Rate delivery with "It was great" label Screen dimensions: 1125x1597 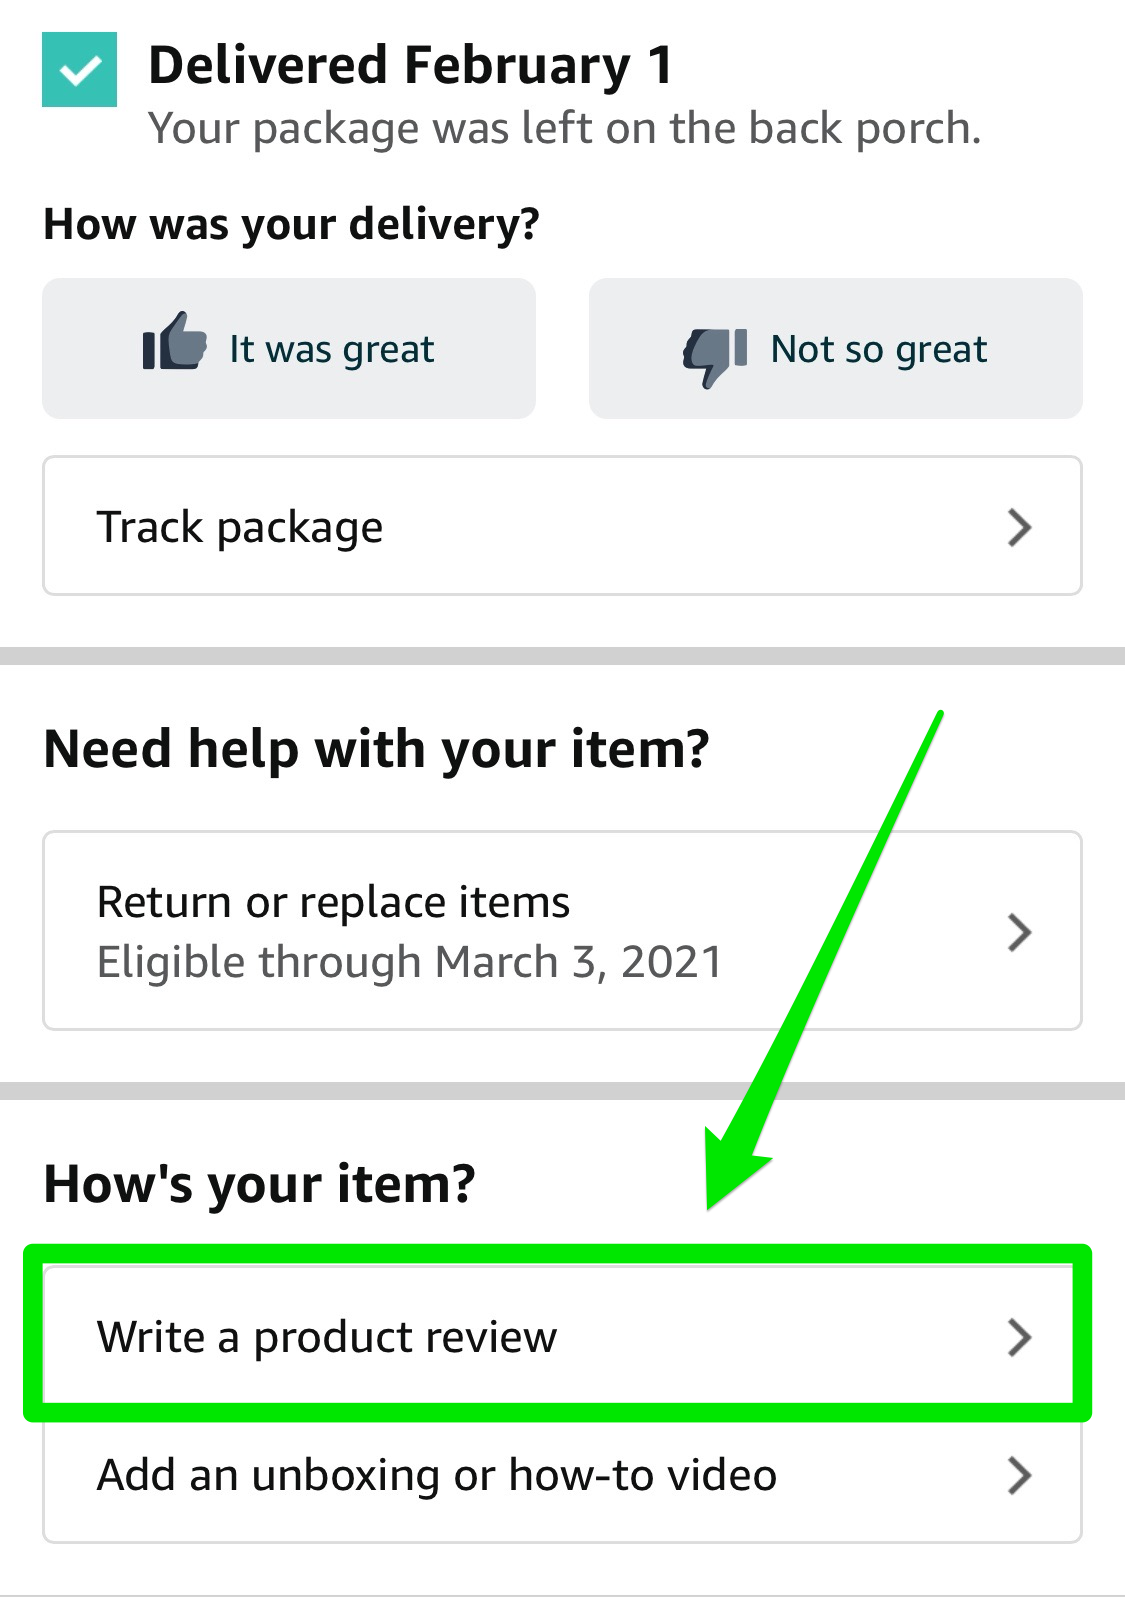pos(332,349)
